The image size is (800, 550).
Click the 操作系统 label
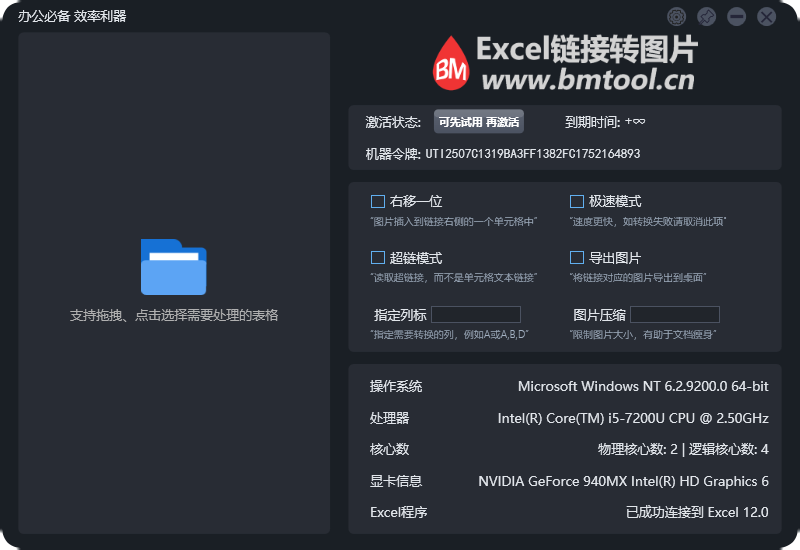click(396, 387)
